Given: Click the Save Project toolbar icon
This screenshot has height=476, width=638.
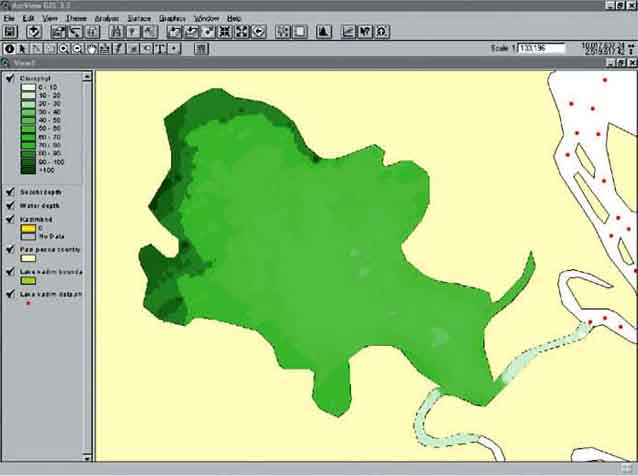Looking at the screenshot, I should coord(11,32).
